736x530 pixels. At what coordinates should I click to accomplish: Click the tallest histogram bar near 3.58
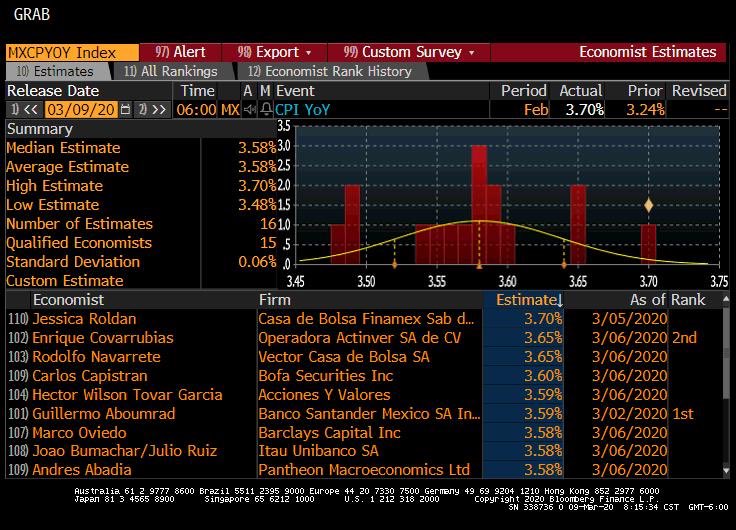click(x=479, y=204)
